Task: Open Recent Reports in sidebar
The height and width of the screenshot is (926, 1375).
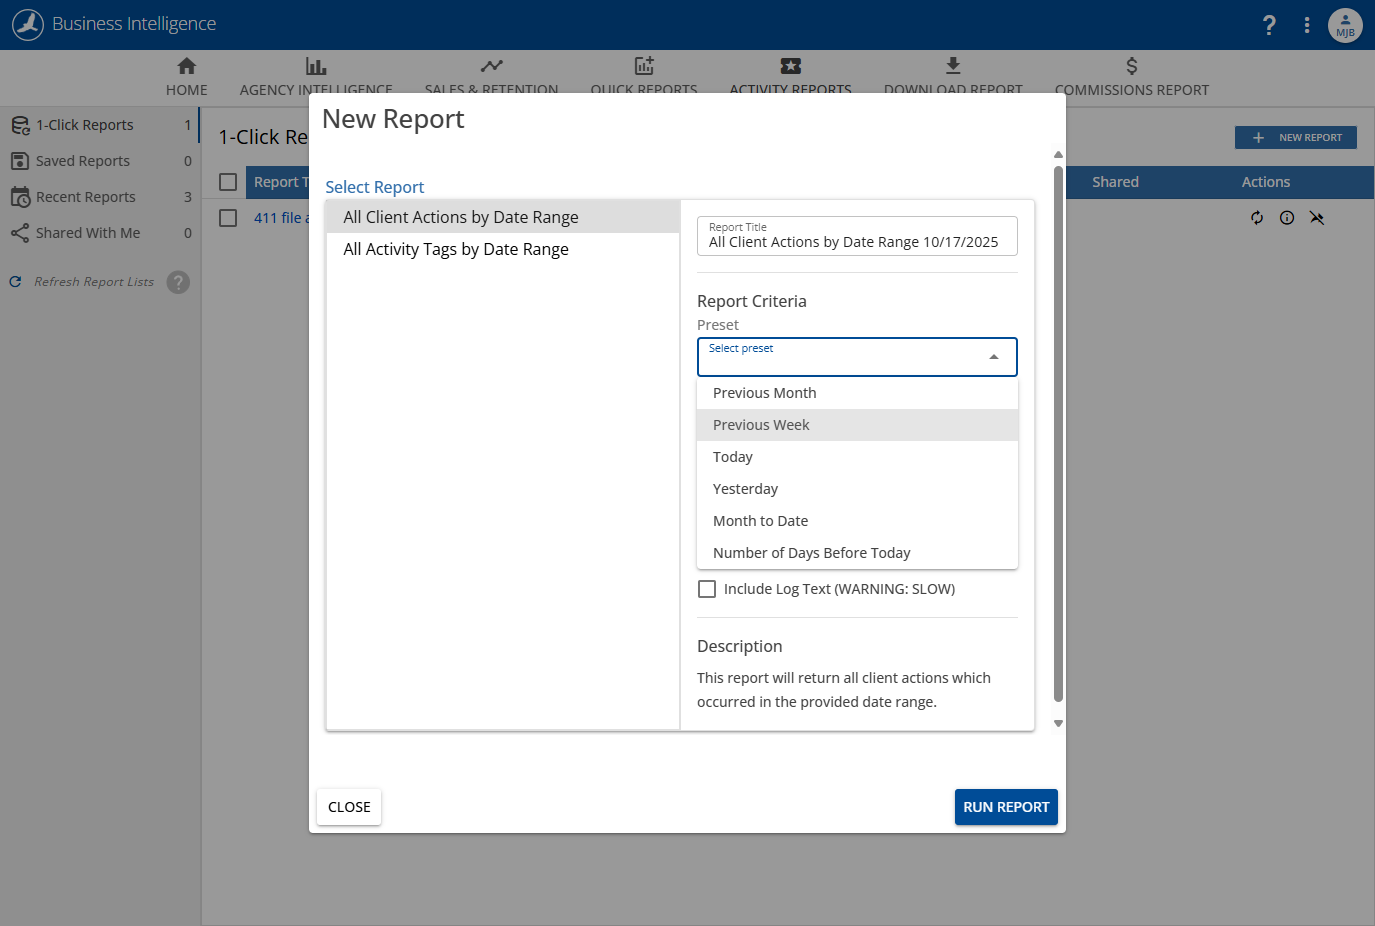Action: pyautogui.click(x=100, y=197)
